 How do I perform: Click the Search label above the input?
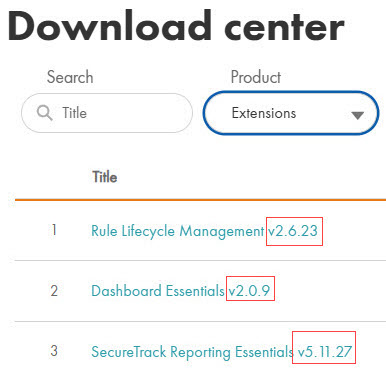(70, 77)
